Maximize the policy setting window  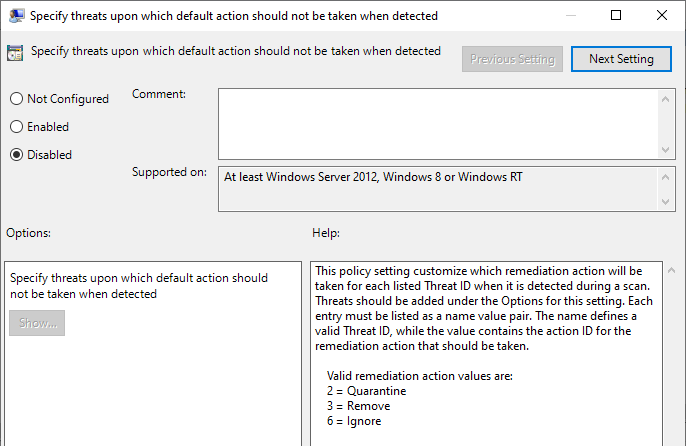[x=616, y=15]
